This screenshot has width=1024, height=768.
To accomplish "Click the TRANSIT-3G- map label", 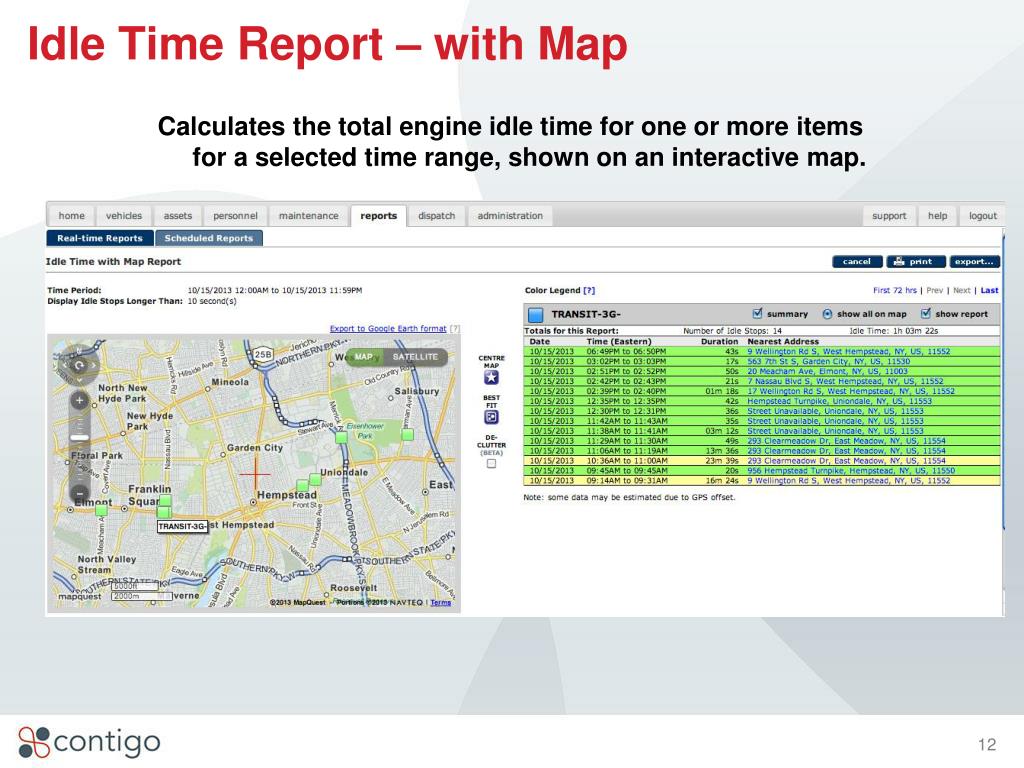I will 182,526.
